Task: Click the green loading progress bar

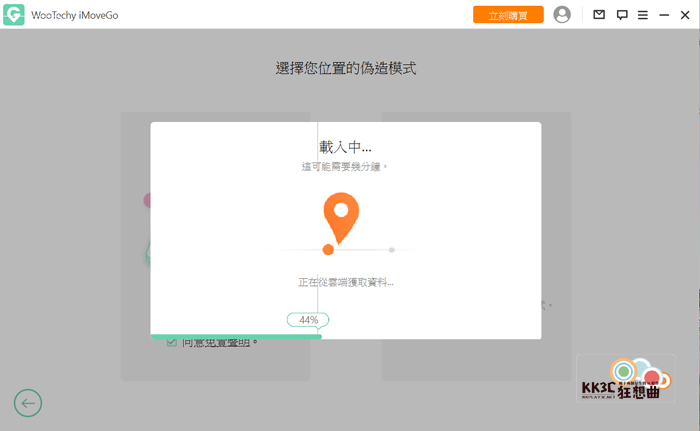Action: click(236, 336)
